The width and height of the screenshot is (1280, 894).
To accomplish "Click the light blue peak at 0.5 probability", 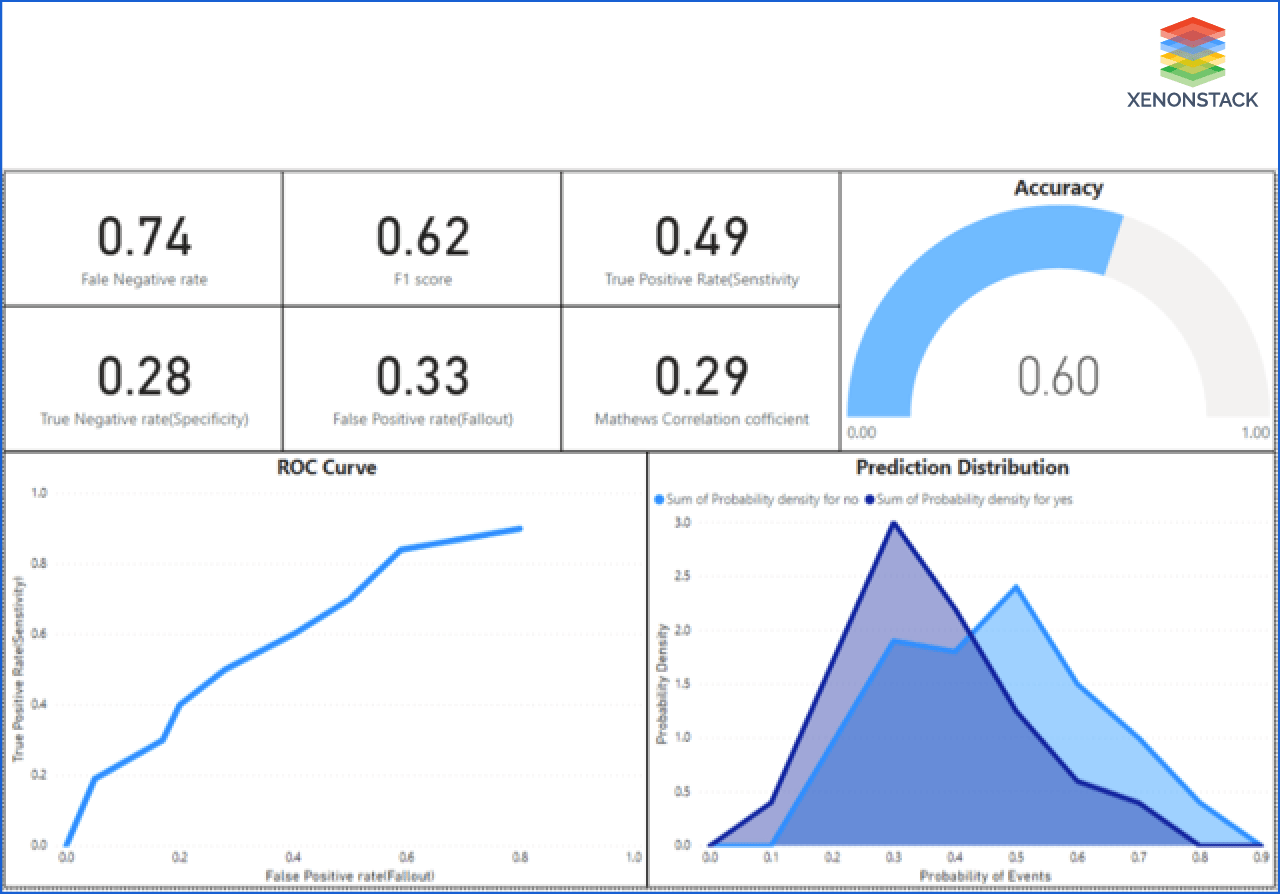I will (1016, 588).
